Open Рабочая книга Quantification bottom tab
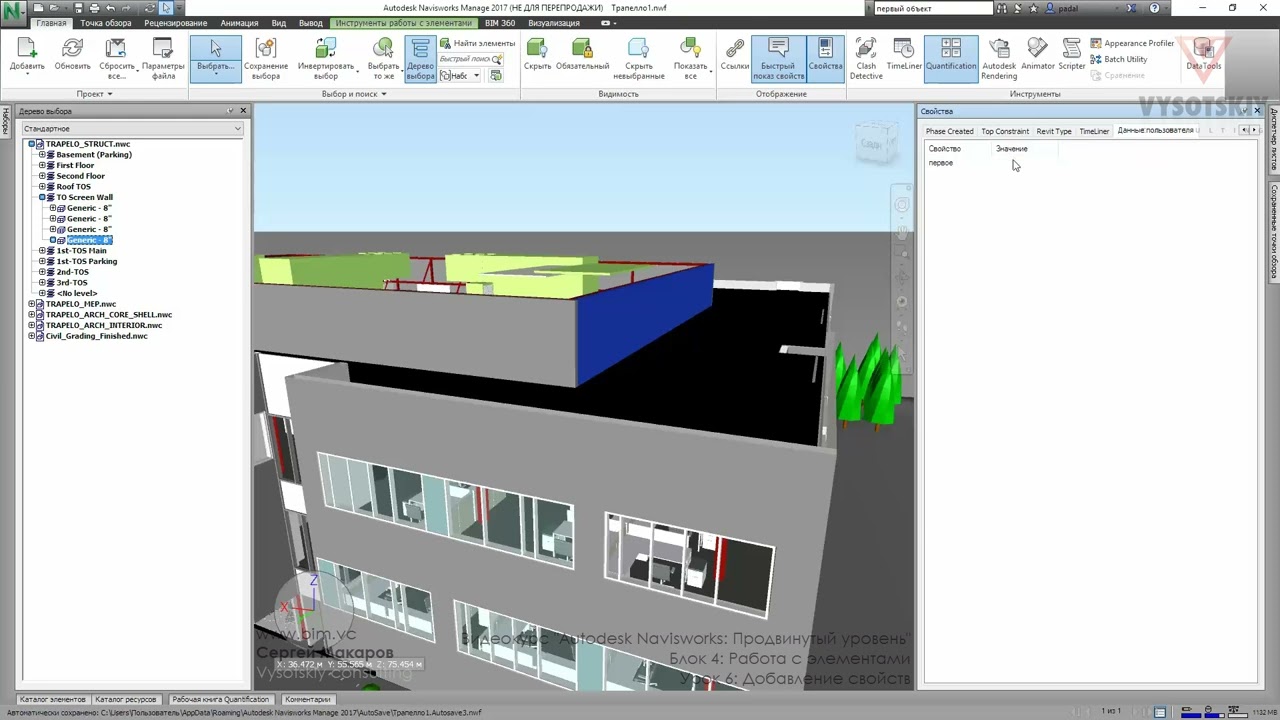 click(x=220, y=699)
